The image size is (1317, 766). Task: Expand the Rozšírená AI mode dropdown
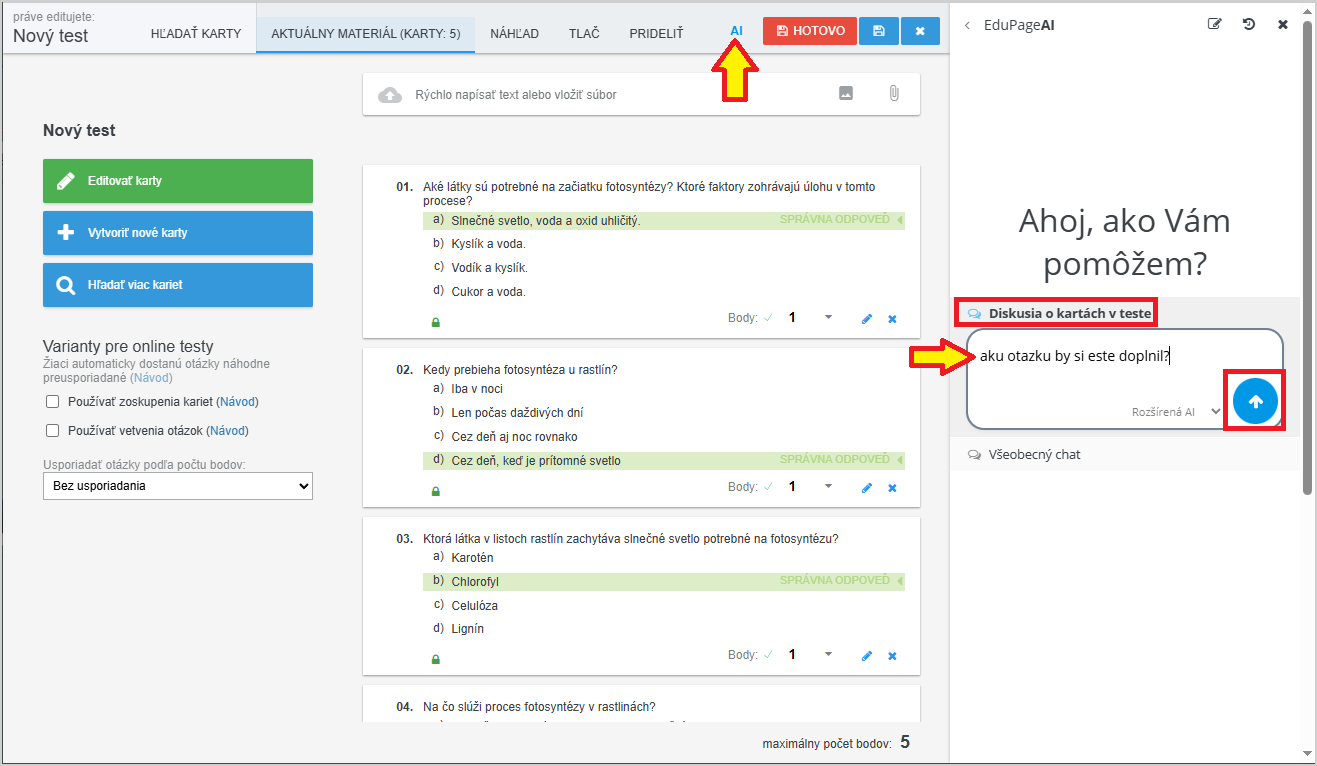pyautogui.click(x=1215, y=411)
